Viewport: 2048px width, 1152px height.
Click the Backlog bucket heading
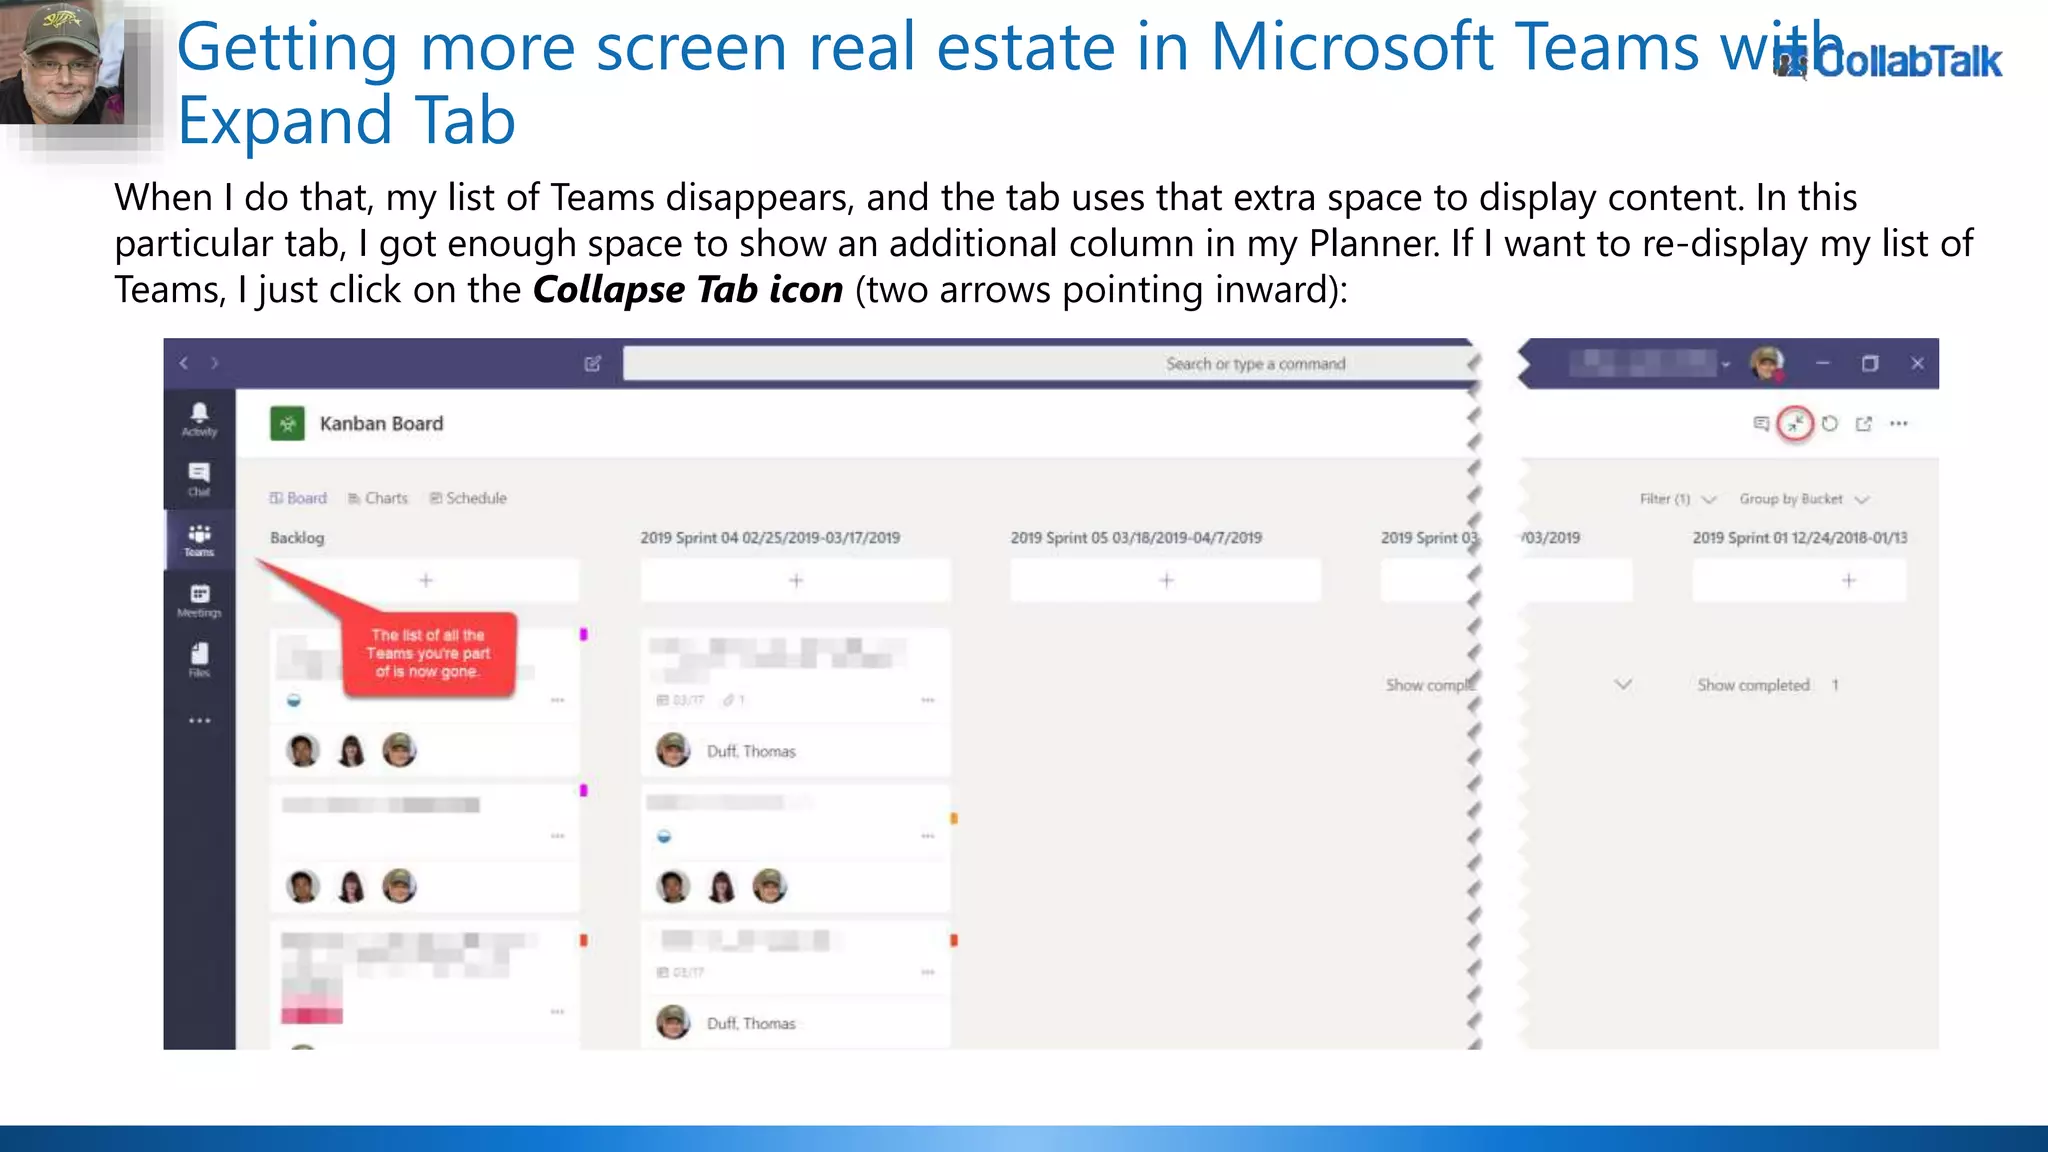[297, 538]
